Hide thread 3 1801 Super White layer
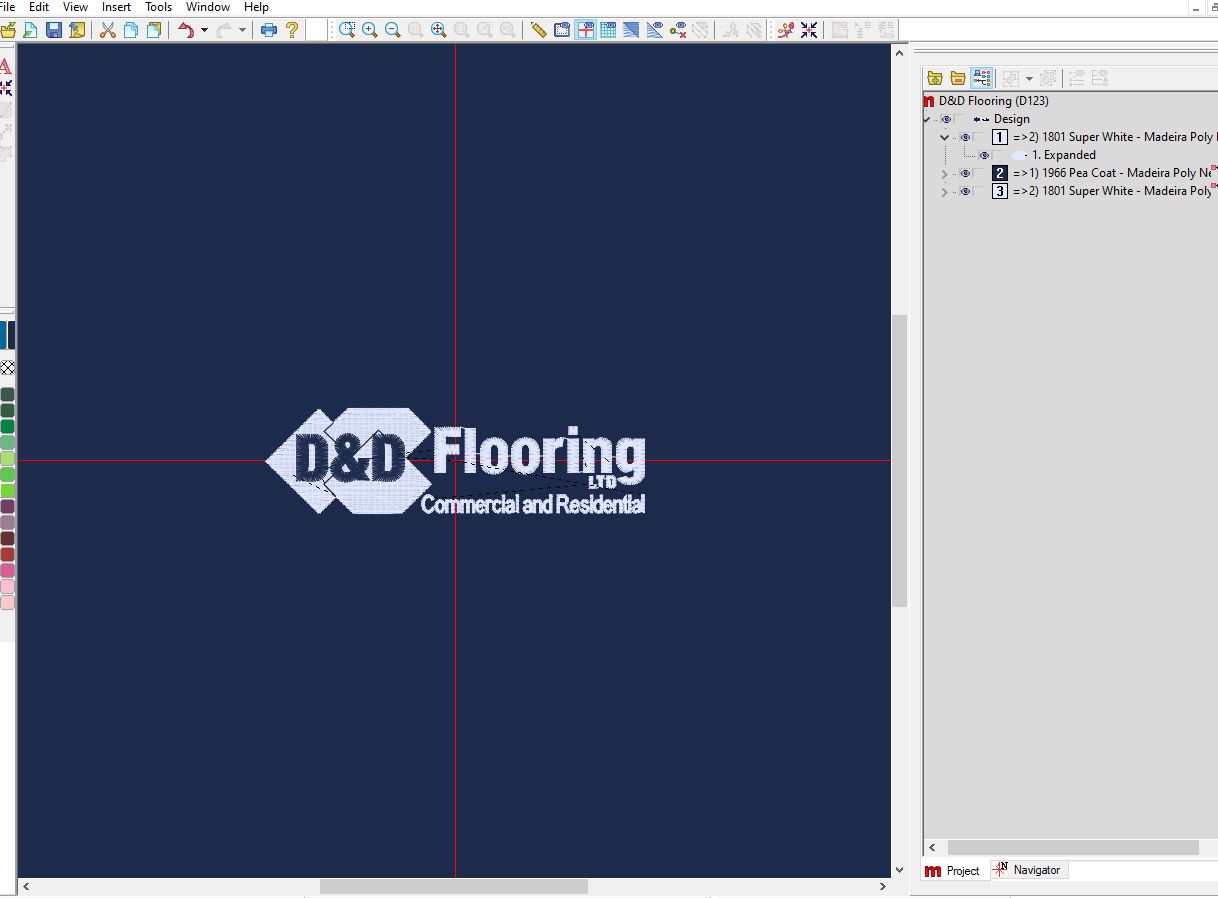This screenshot has width=1218, height=898. [965, 191]
